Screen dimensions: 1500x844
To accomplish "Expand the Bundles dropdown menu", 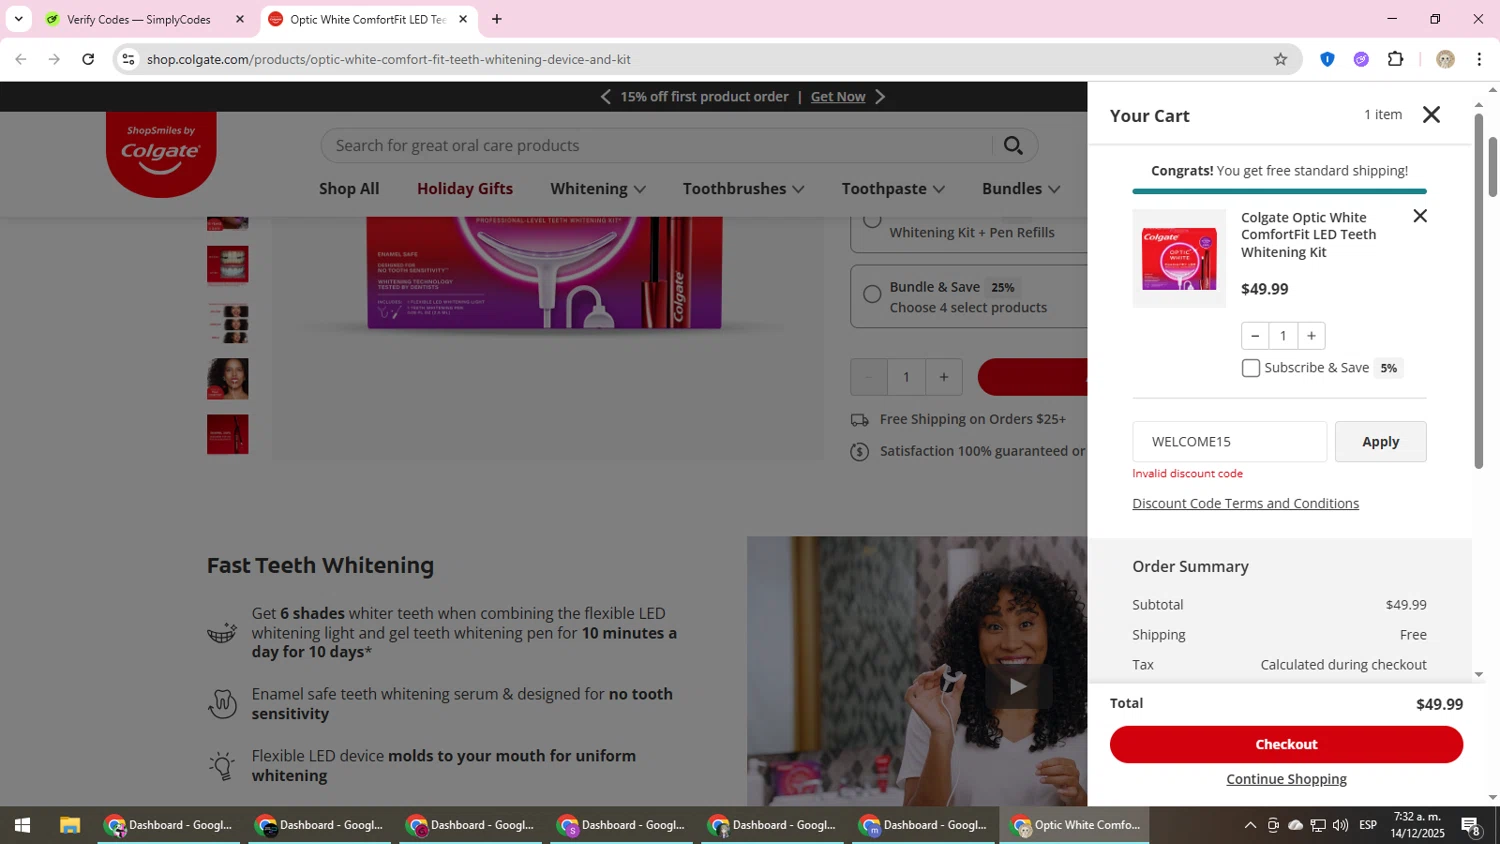I will [1021, 189].
